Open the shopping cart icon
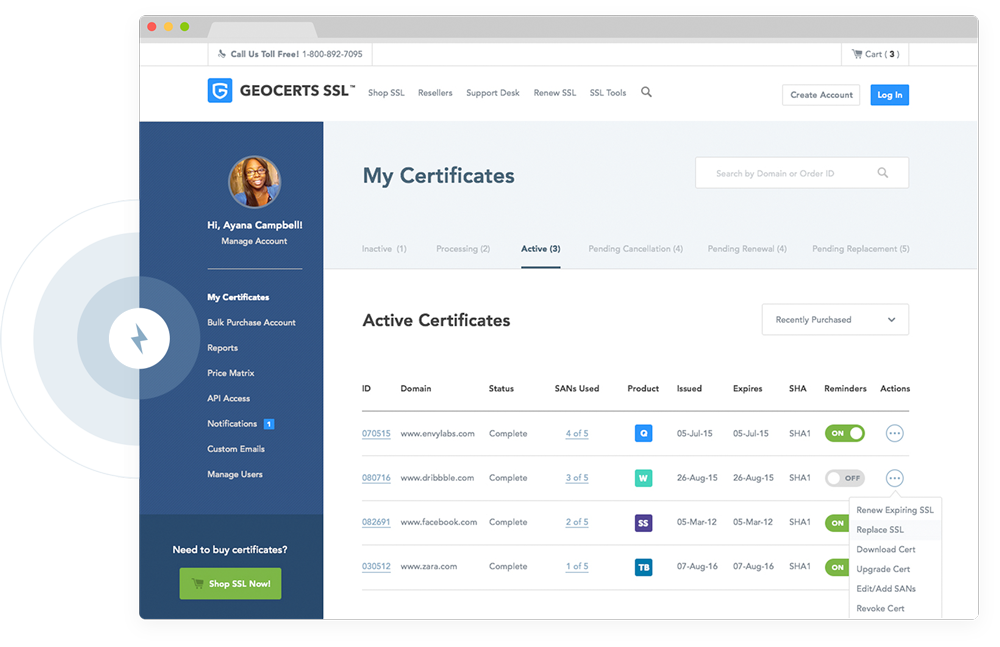Screen dimensions: 1000x647 pos(857,54)
